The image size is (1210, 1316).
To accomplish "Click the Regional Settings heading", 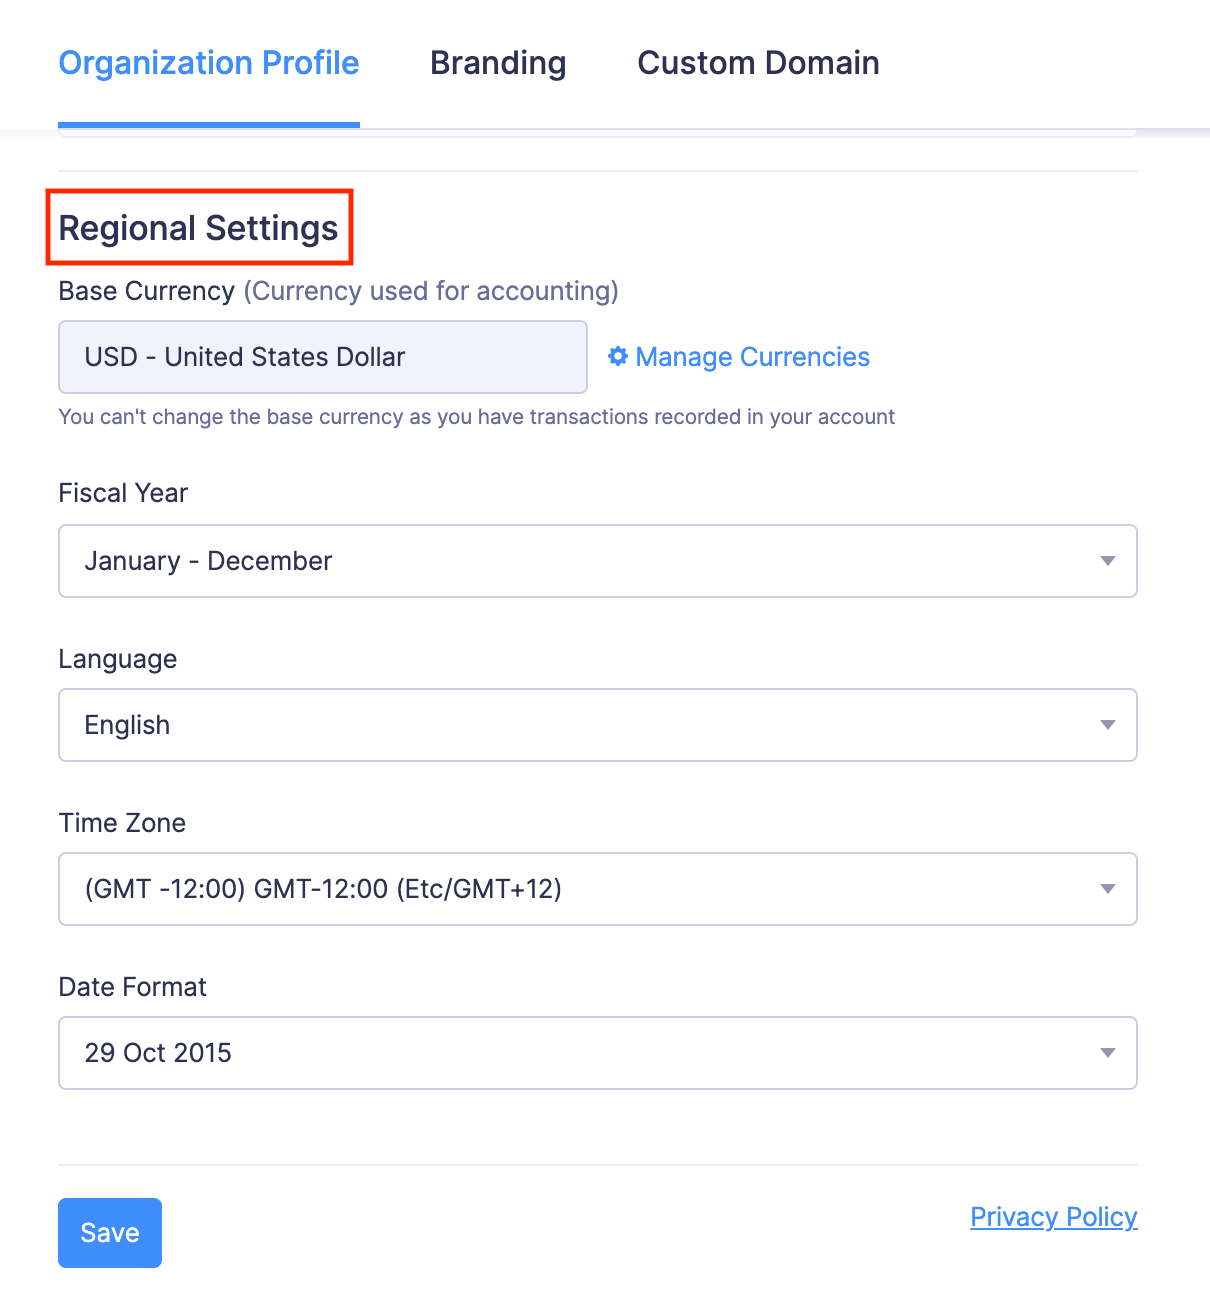I will pos(199,228).
